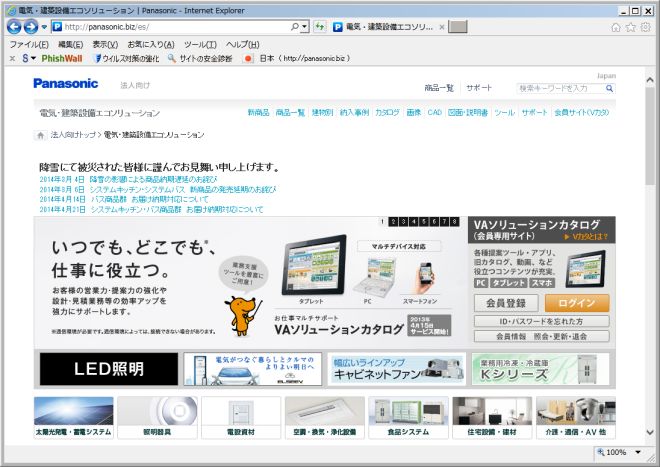The height and width of the screenshot is (467, 660).
Task: Open the 納入事例 navigation link
Action: point(354,112)
